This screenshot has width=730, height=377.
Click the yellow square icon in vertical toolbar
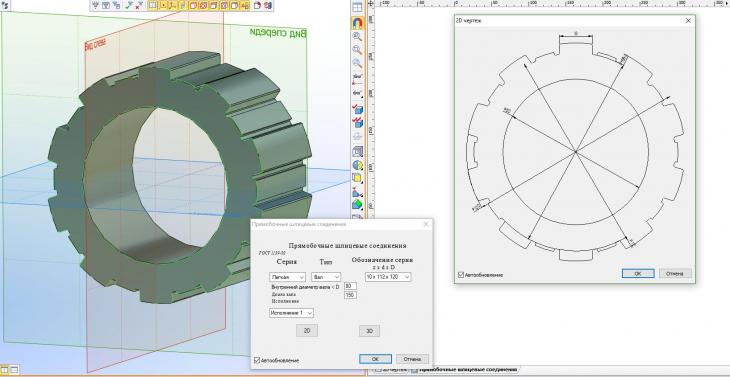coord(358,178)
